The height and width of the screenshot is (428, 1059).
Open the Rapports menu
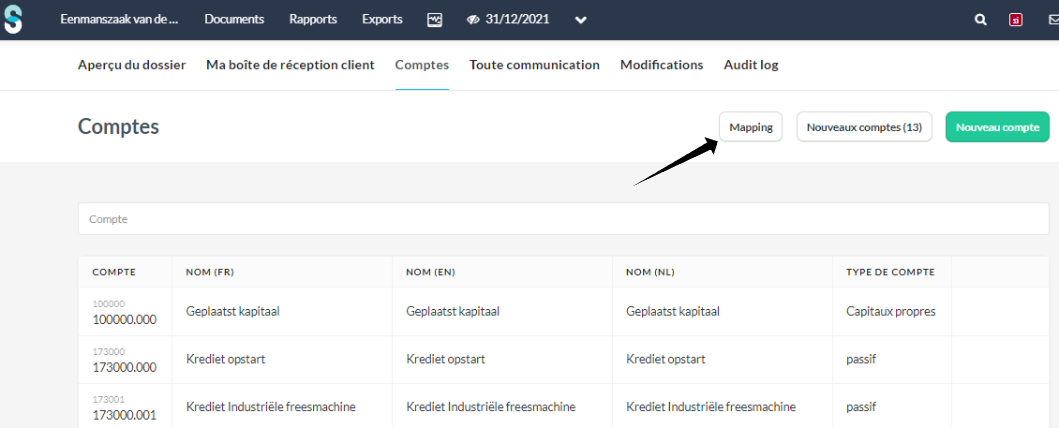coord(313,20)
